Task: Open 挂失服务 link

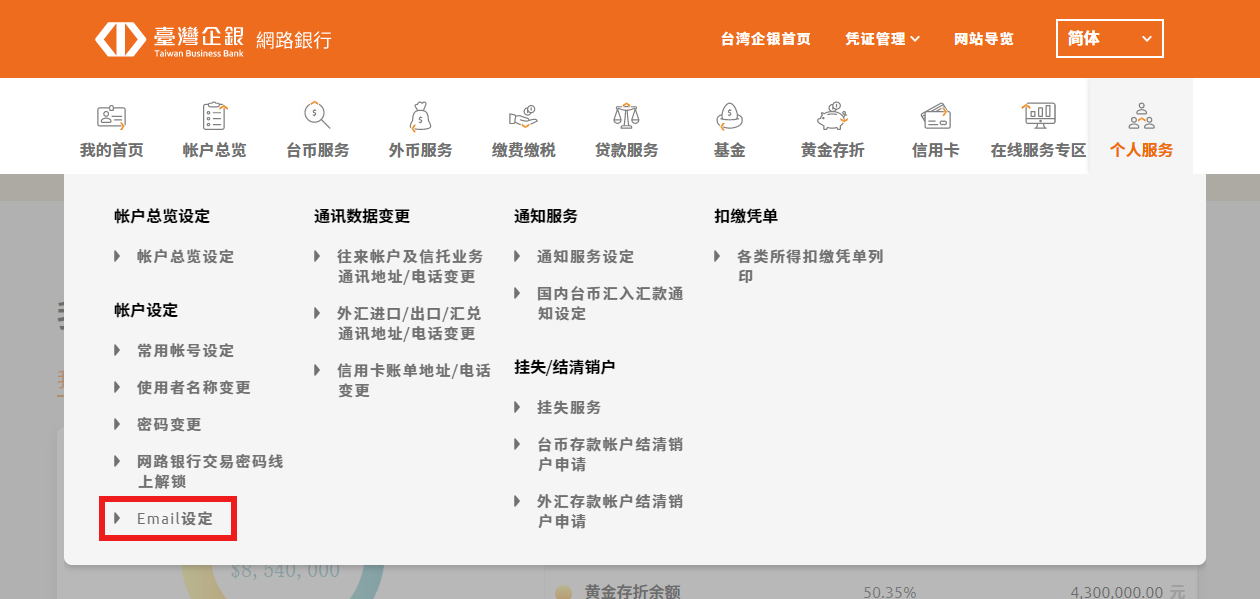Action: click(x=569, y=408)
